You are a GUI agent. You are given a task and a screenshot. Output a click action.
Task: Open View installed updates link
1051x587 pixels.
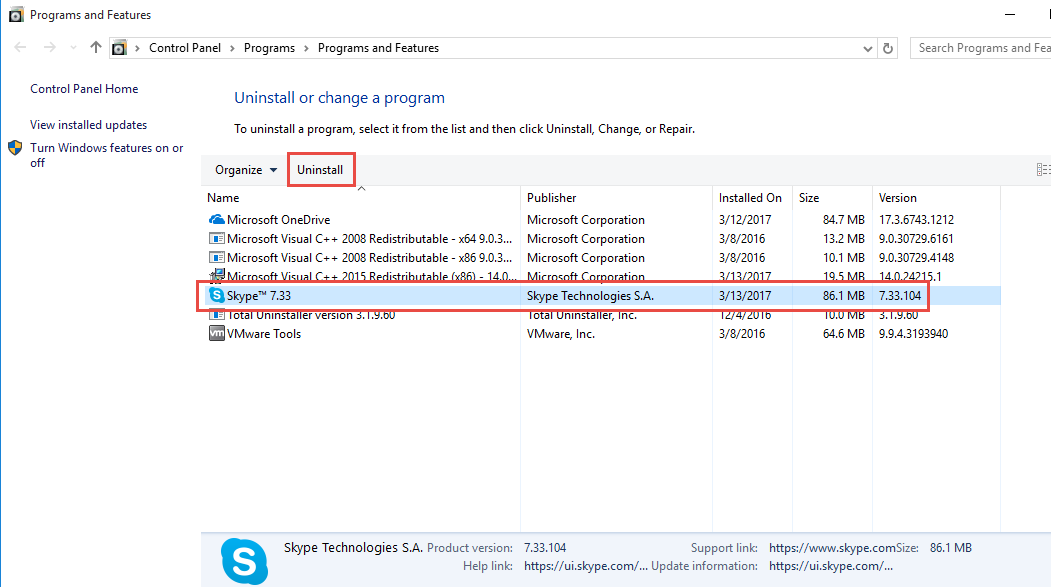click(x=88, y=125)
